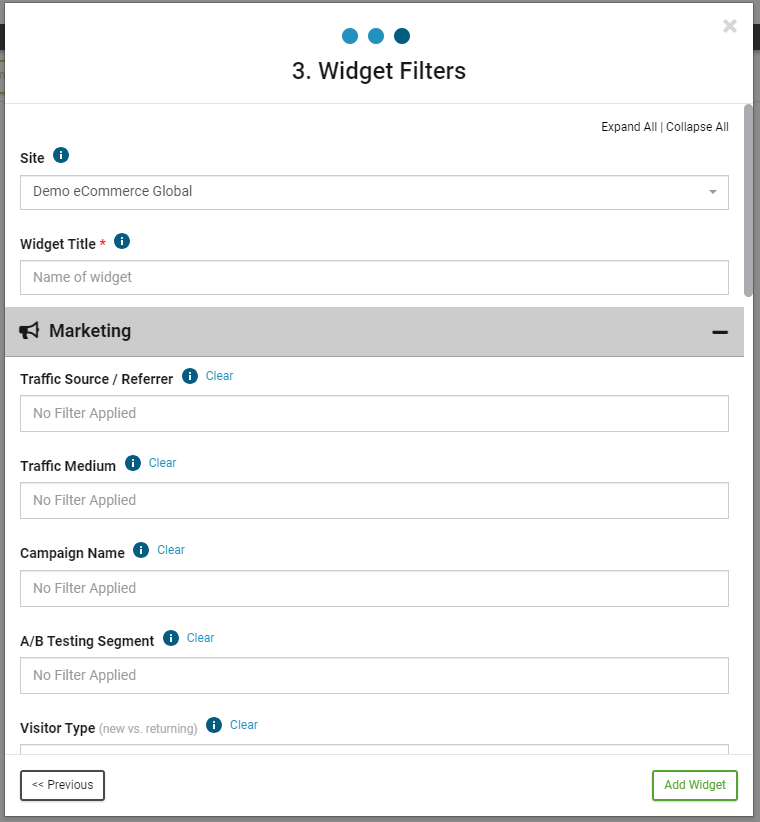Click Expand All sections

point(629,127)
